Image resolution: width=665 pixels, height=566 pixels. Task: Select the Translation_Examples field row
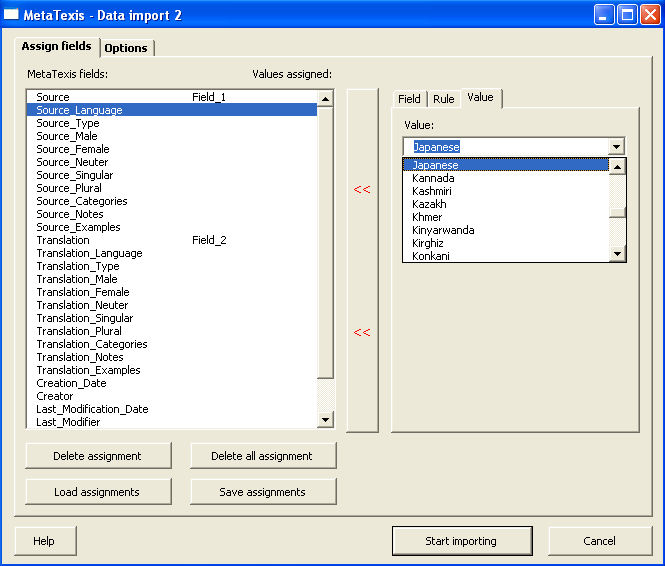[x=172, y=370]
